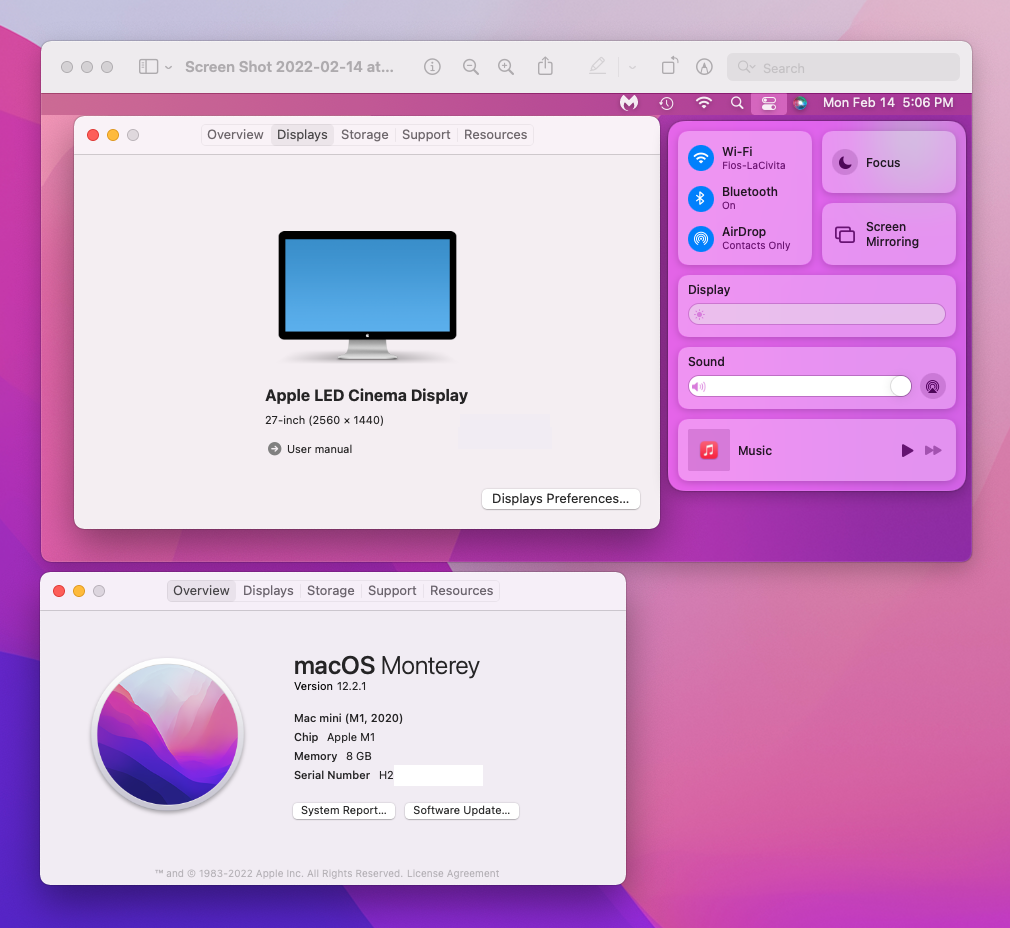Viewport: 1010px width, 928px height.
Task: Open the License Agreement link
Action: (453, 873)
